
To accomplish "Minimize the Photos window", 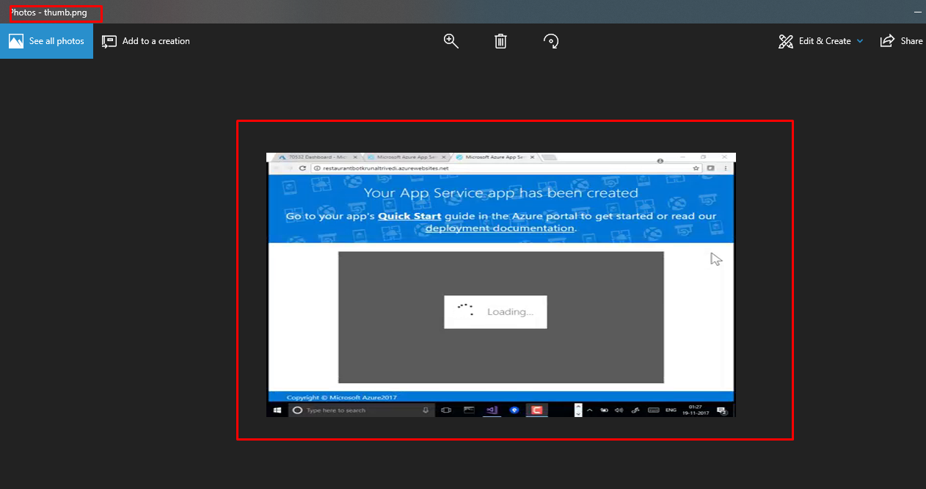I will coord(917,12).
